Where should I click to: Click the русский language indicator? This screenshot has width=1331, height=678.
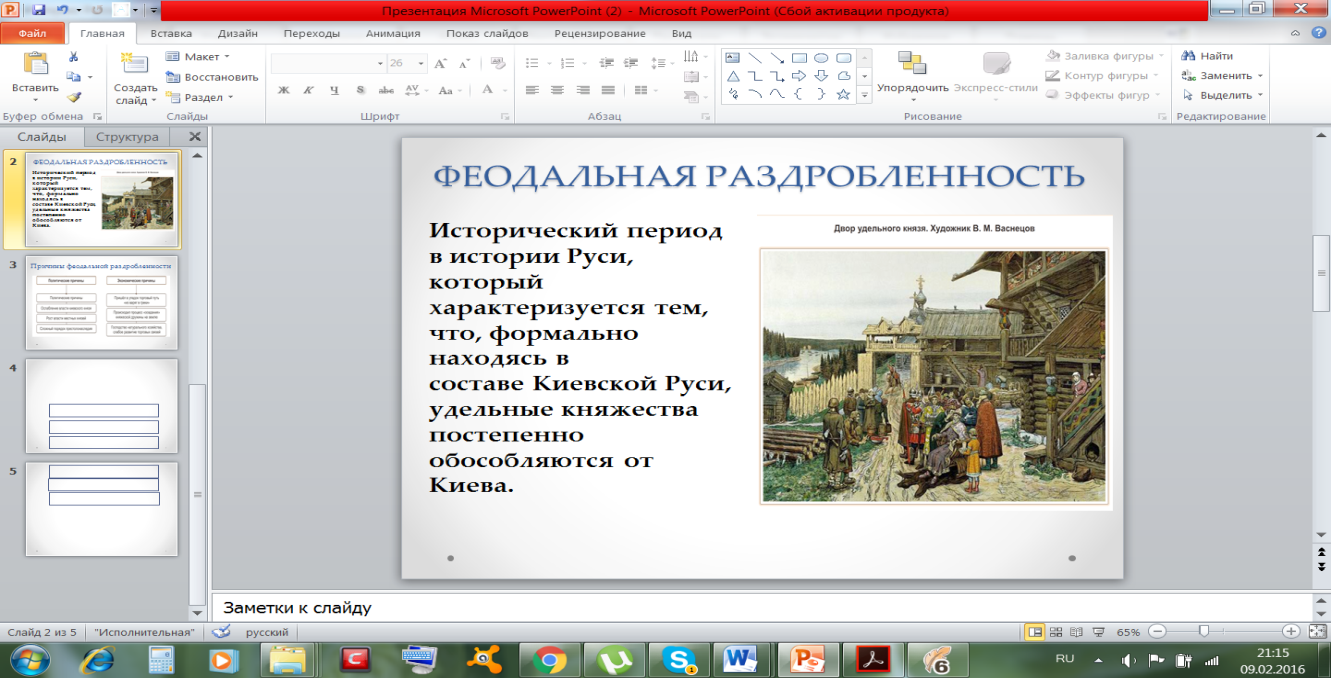(267, 632)
